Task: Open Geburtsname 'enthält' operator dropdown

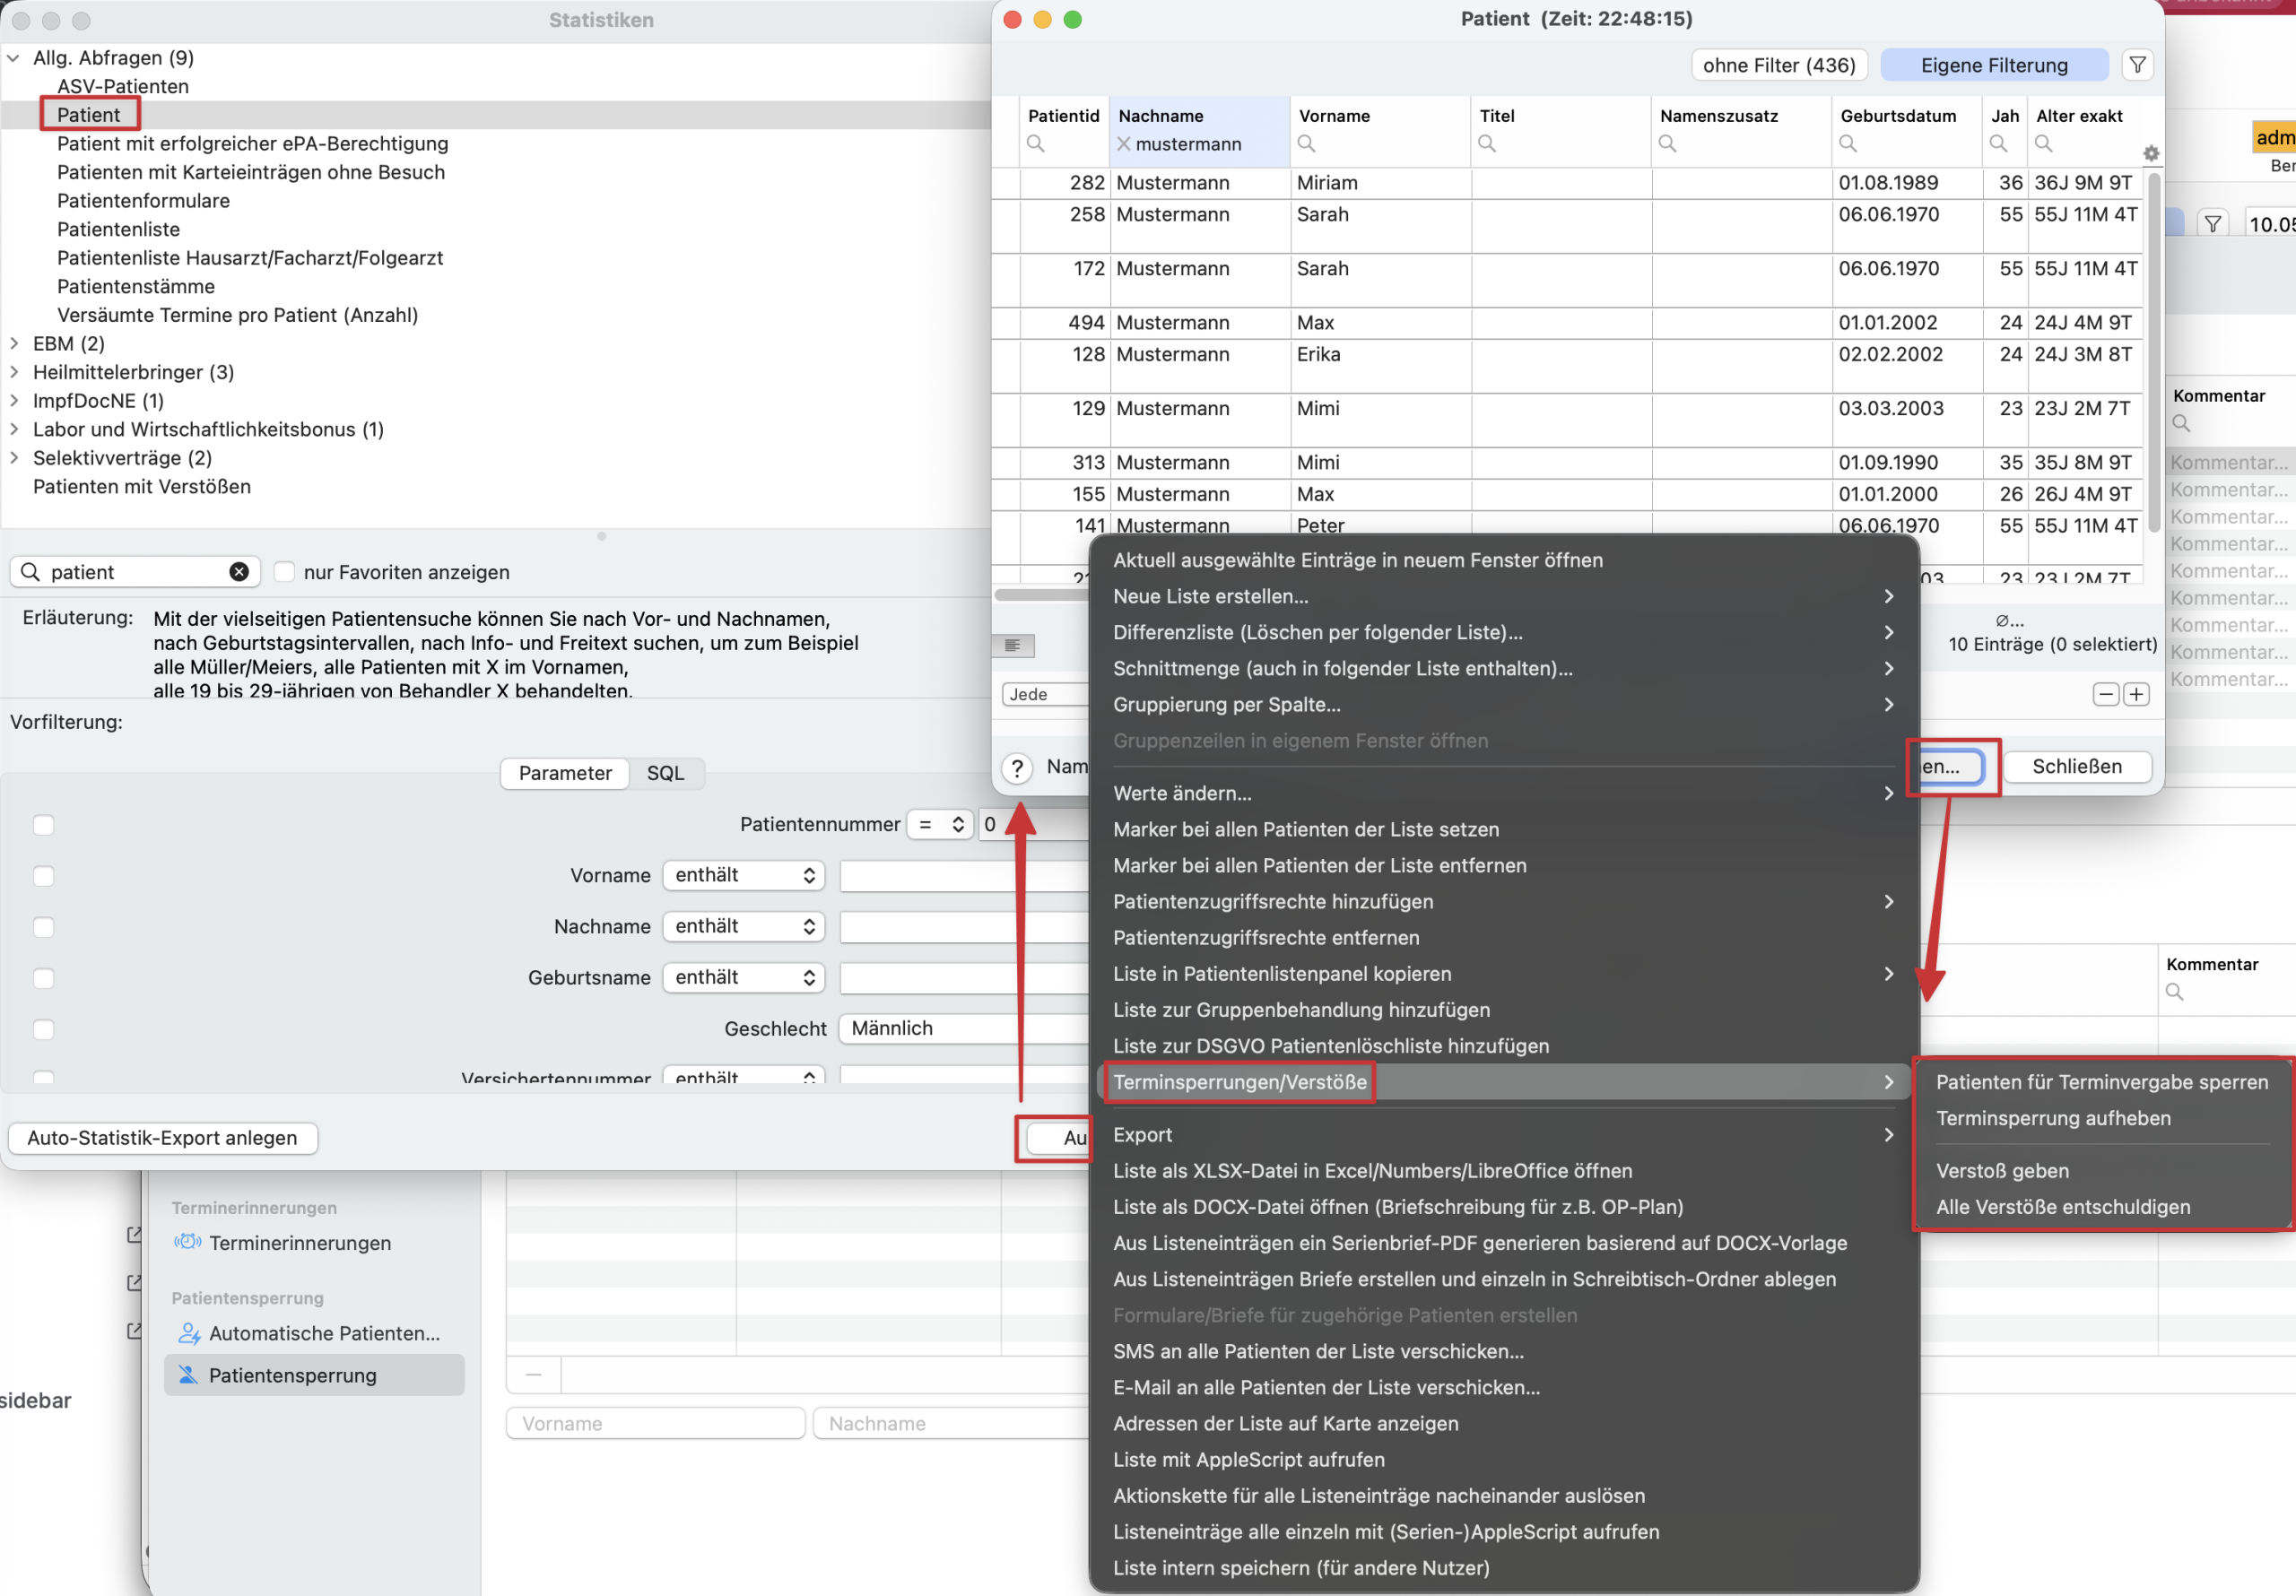Action: (x=744, y=977)
